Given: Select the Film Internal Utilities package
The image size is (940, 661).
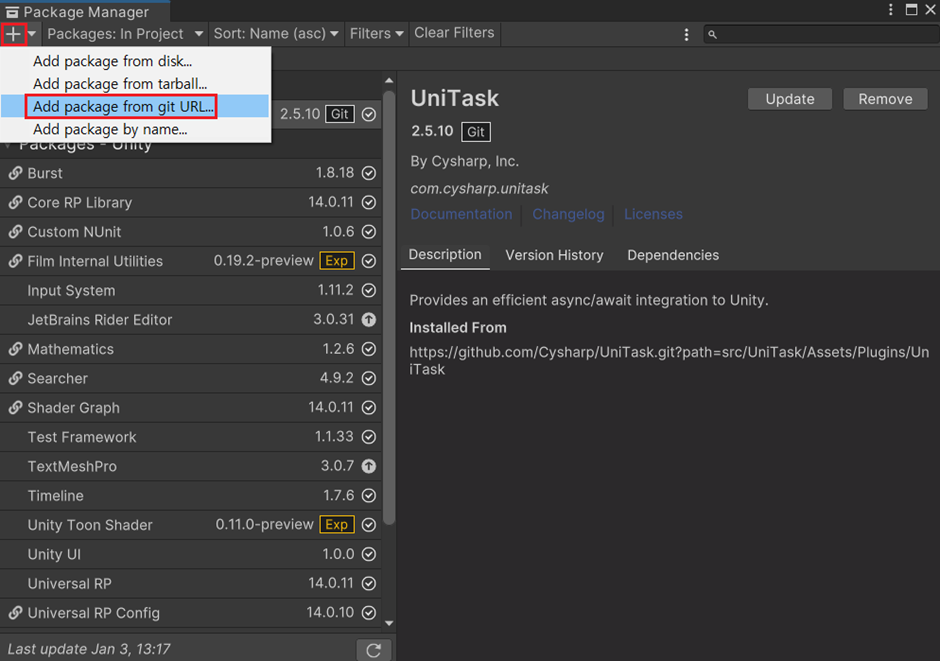Looking at the screenshot, I should (x=191, y=261).
